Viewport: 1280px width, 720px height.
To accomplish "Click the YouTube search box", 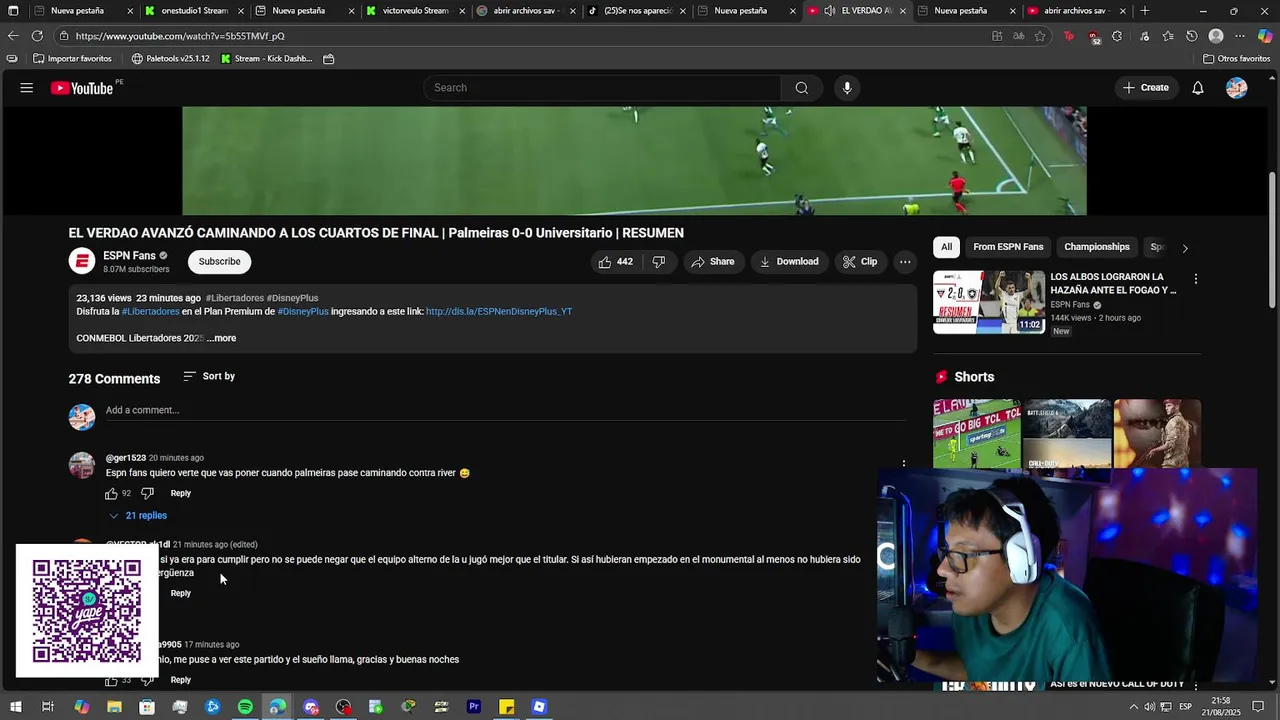I will point(603,88).
